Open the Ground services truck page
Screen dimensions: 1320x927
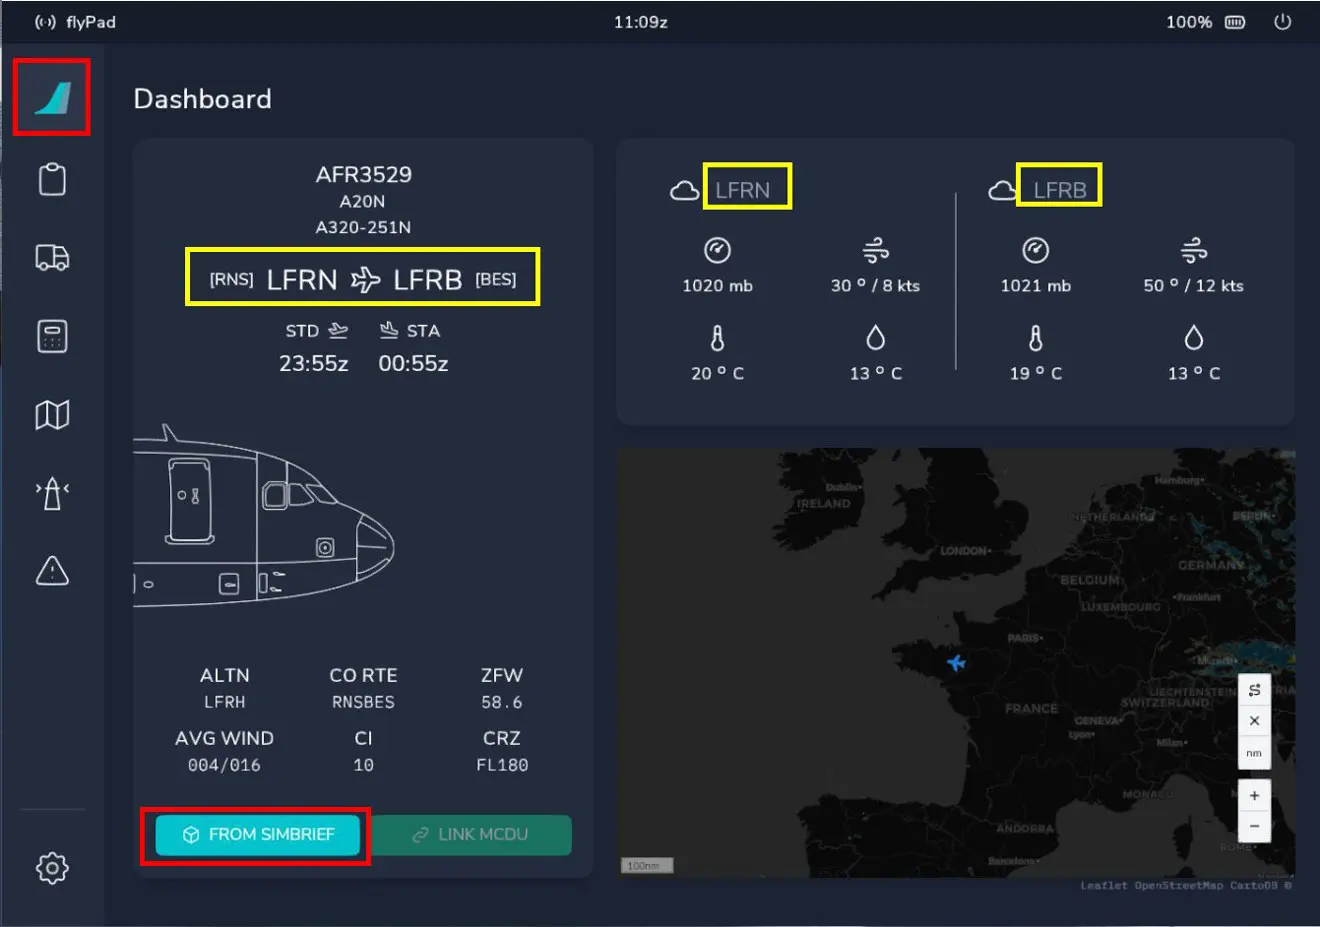[52, 258]
